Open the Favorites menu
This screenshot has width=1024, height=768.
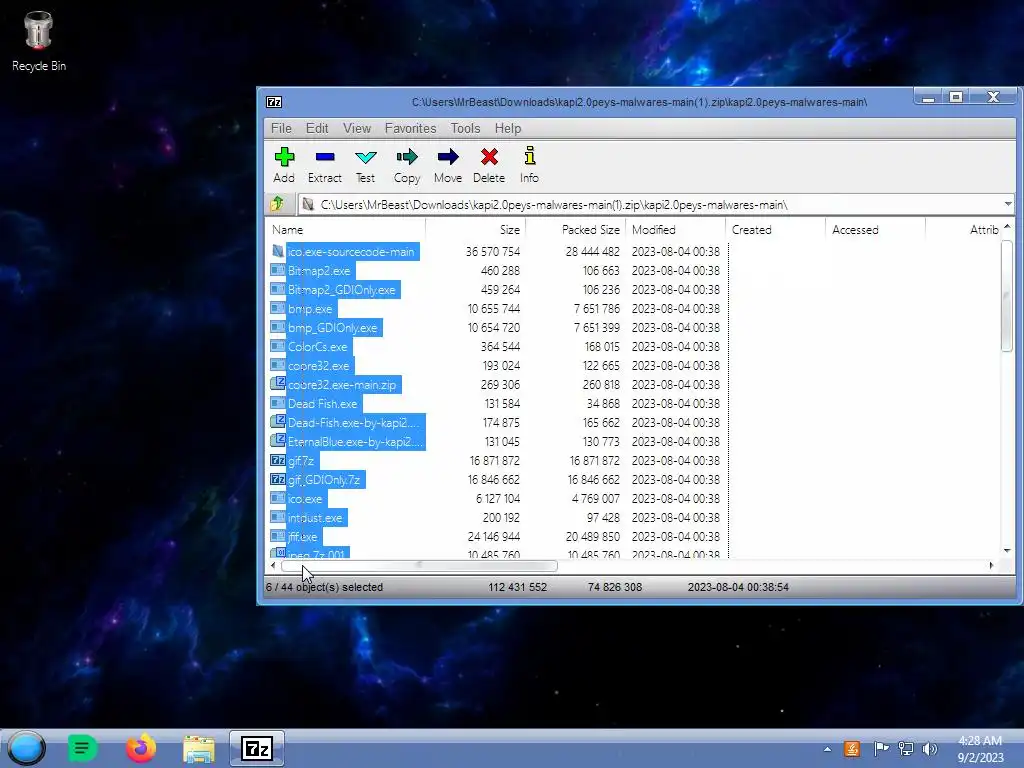410,128
